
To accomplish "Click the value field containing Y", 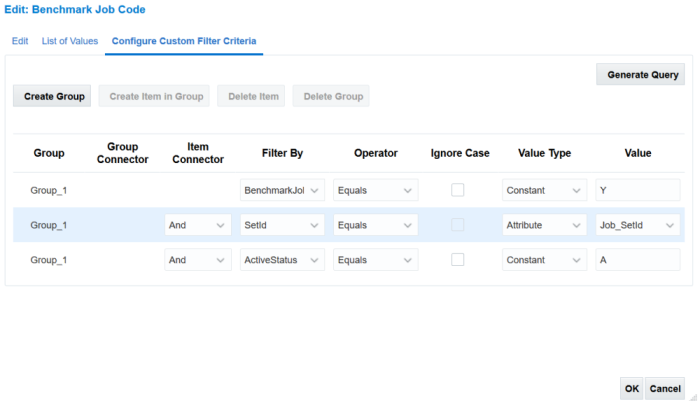I will [x=637, y=190].
